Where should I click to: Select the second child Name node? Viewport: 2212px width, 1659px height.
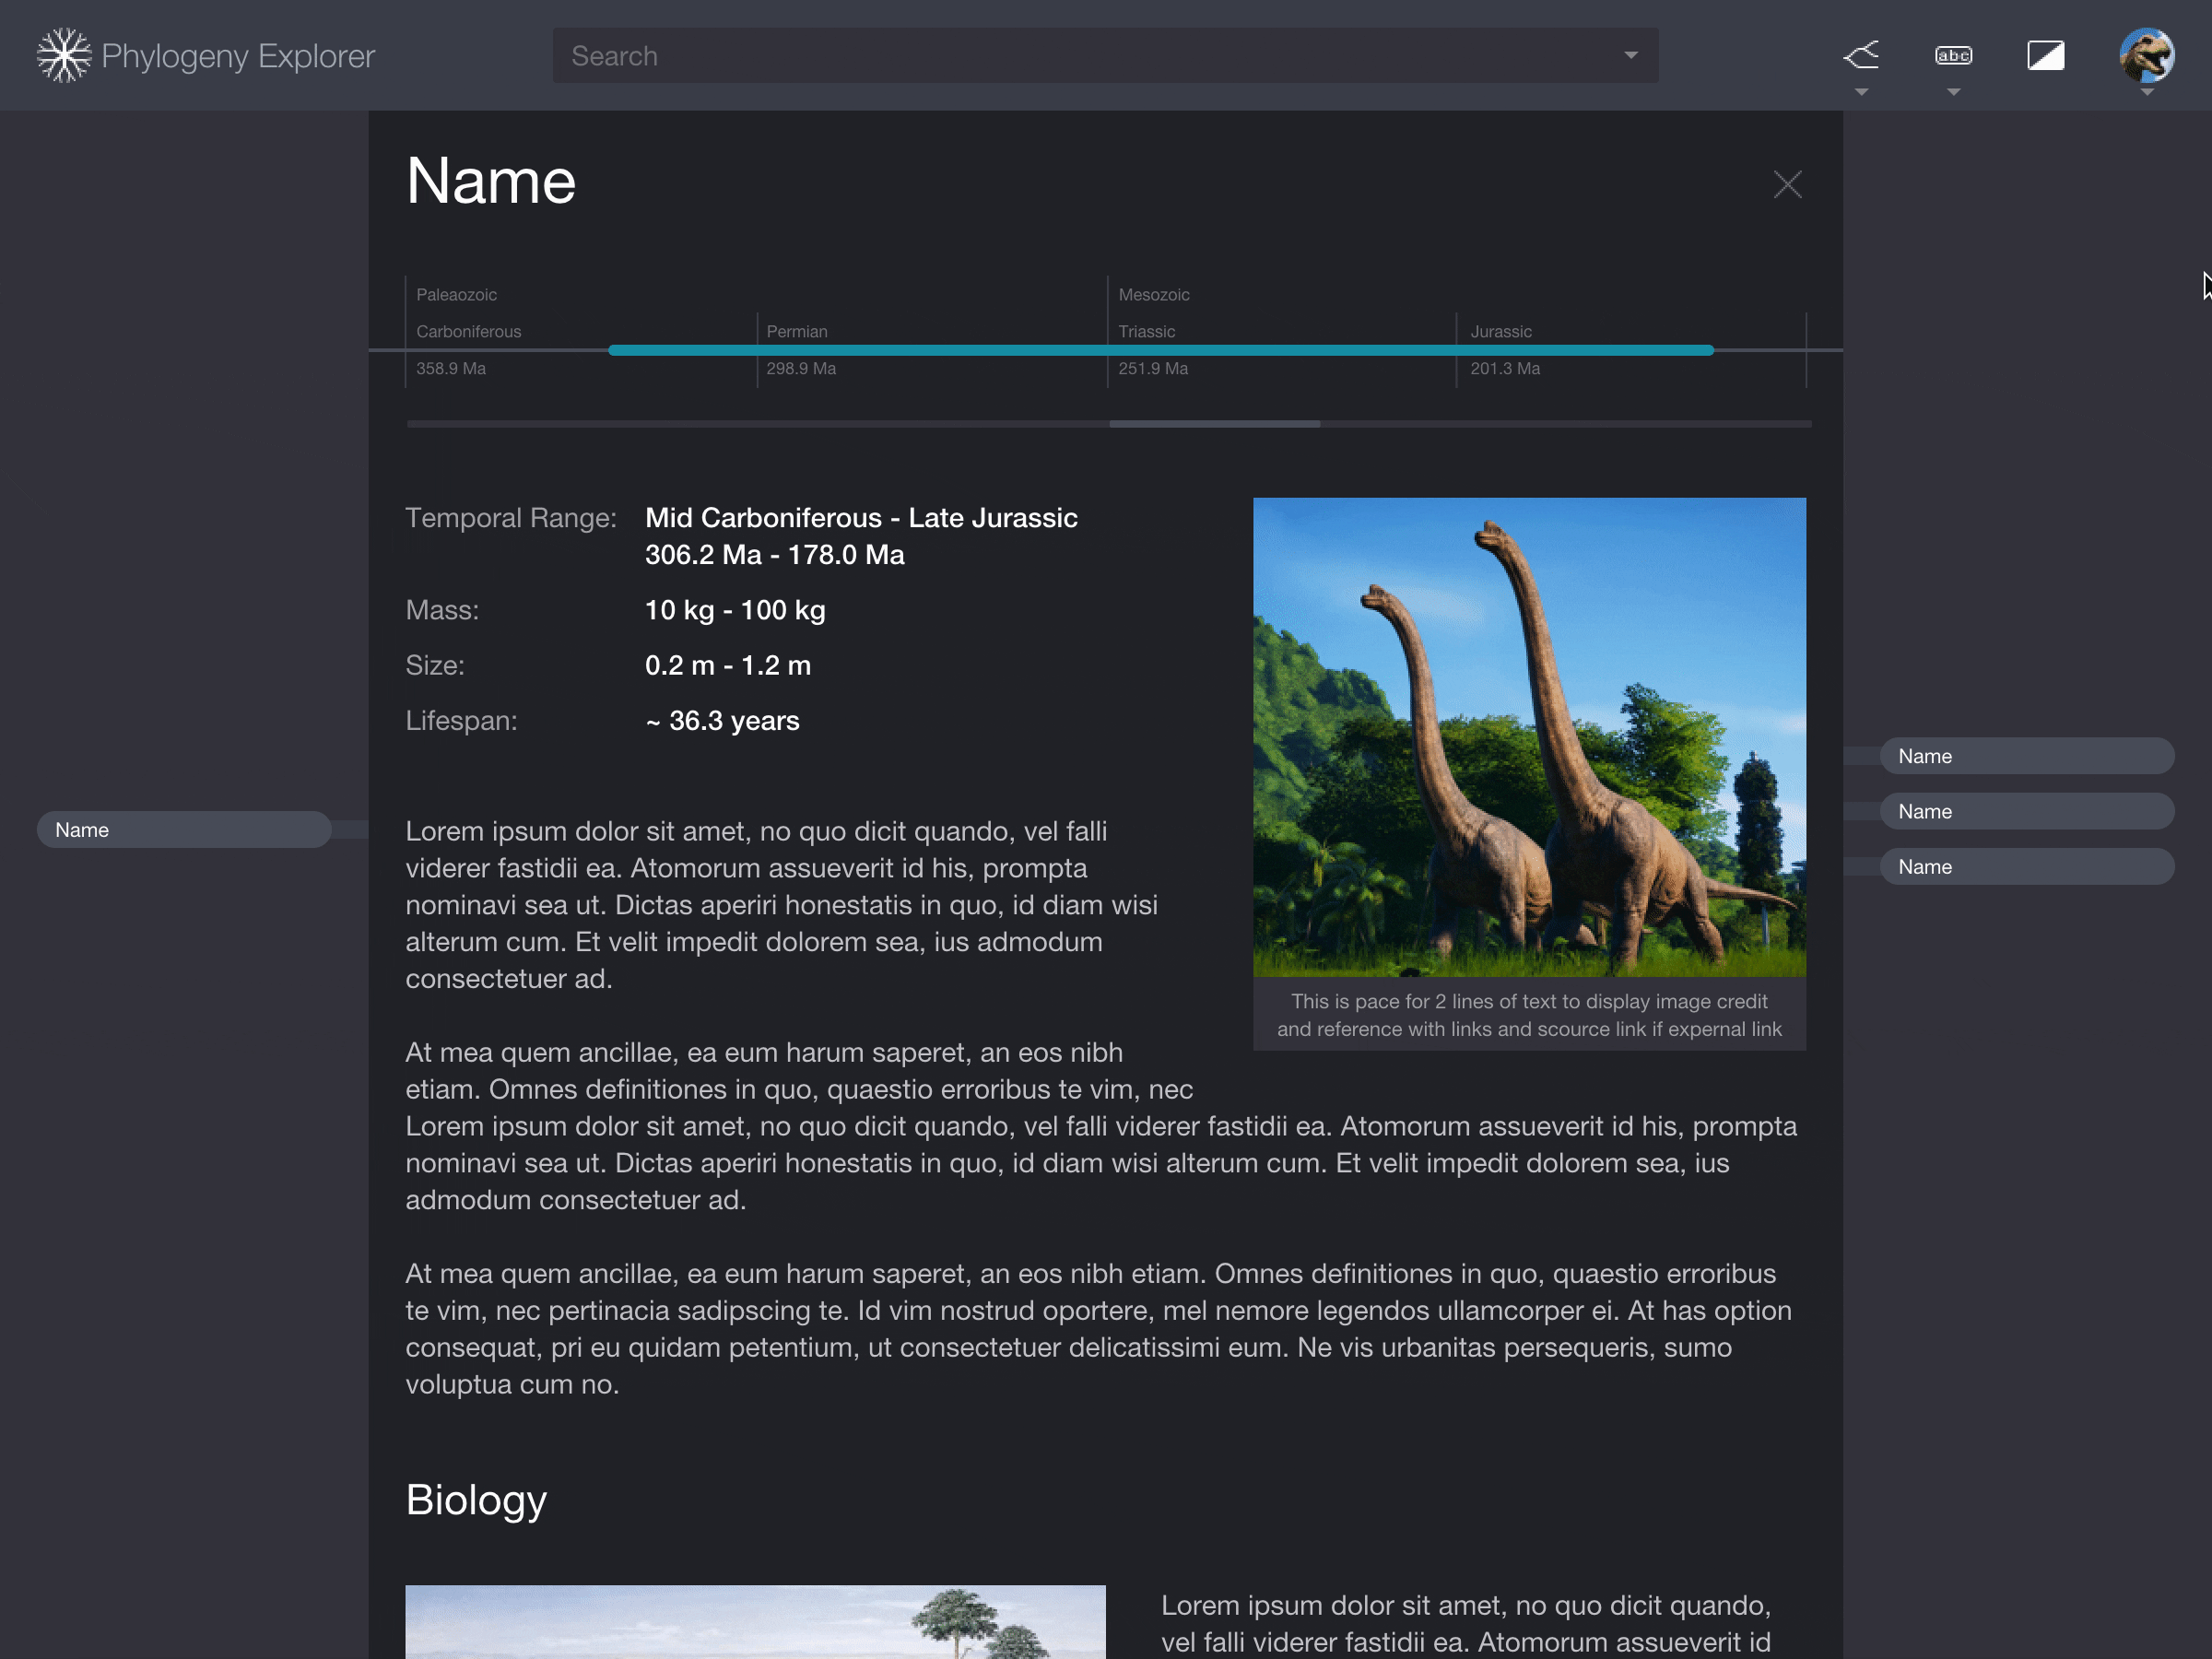2026,811
